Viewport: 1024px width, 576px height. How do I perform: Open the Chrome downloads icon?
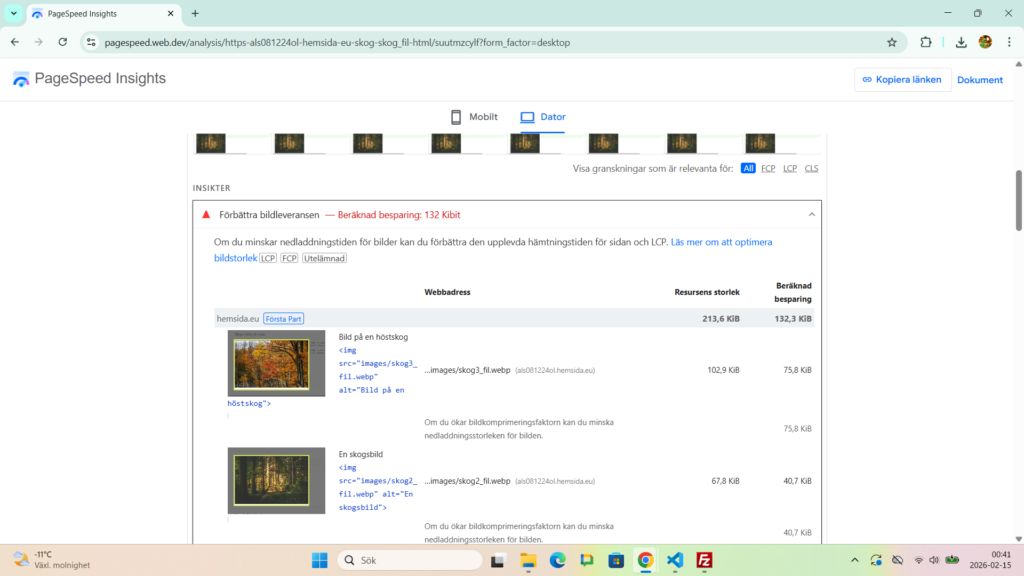961,42
